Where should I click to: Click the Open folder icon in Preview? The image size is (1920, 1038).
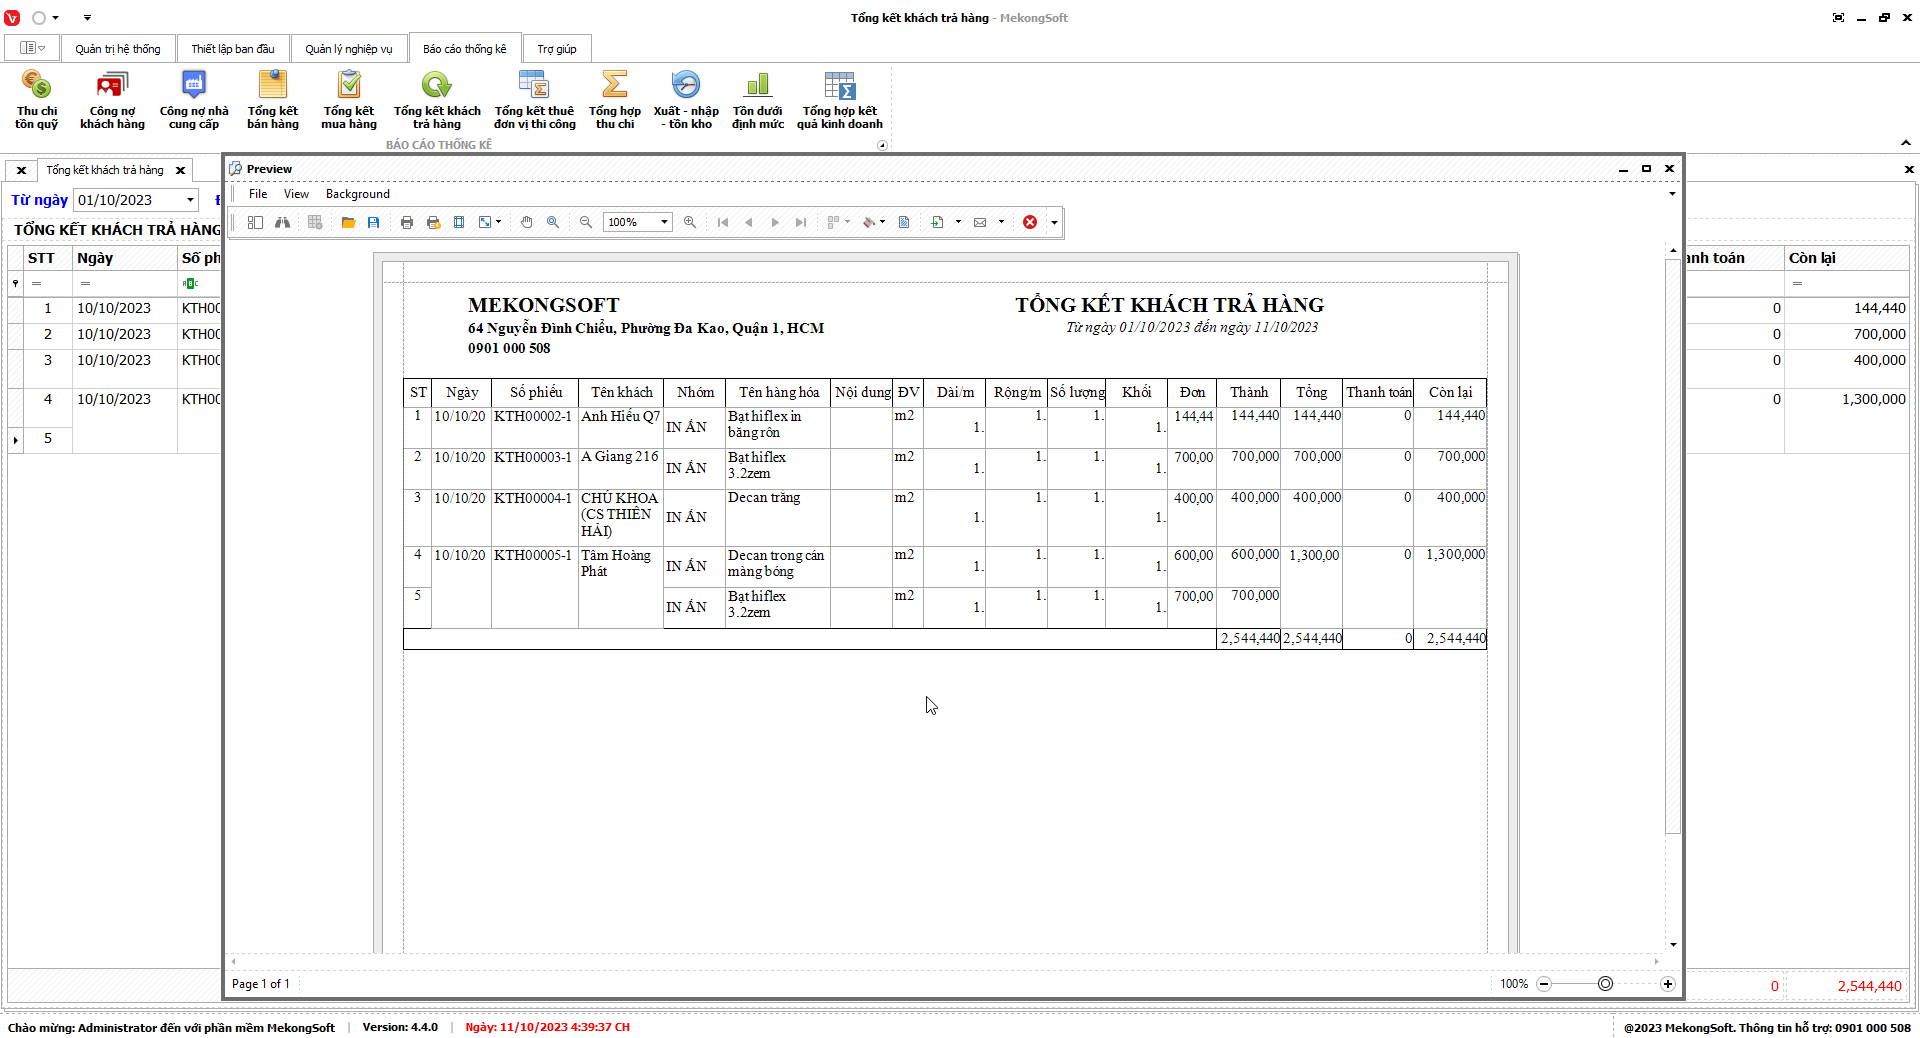[x=348, y=222]
